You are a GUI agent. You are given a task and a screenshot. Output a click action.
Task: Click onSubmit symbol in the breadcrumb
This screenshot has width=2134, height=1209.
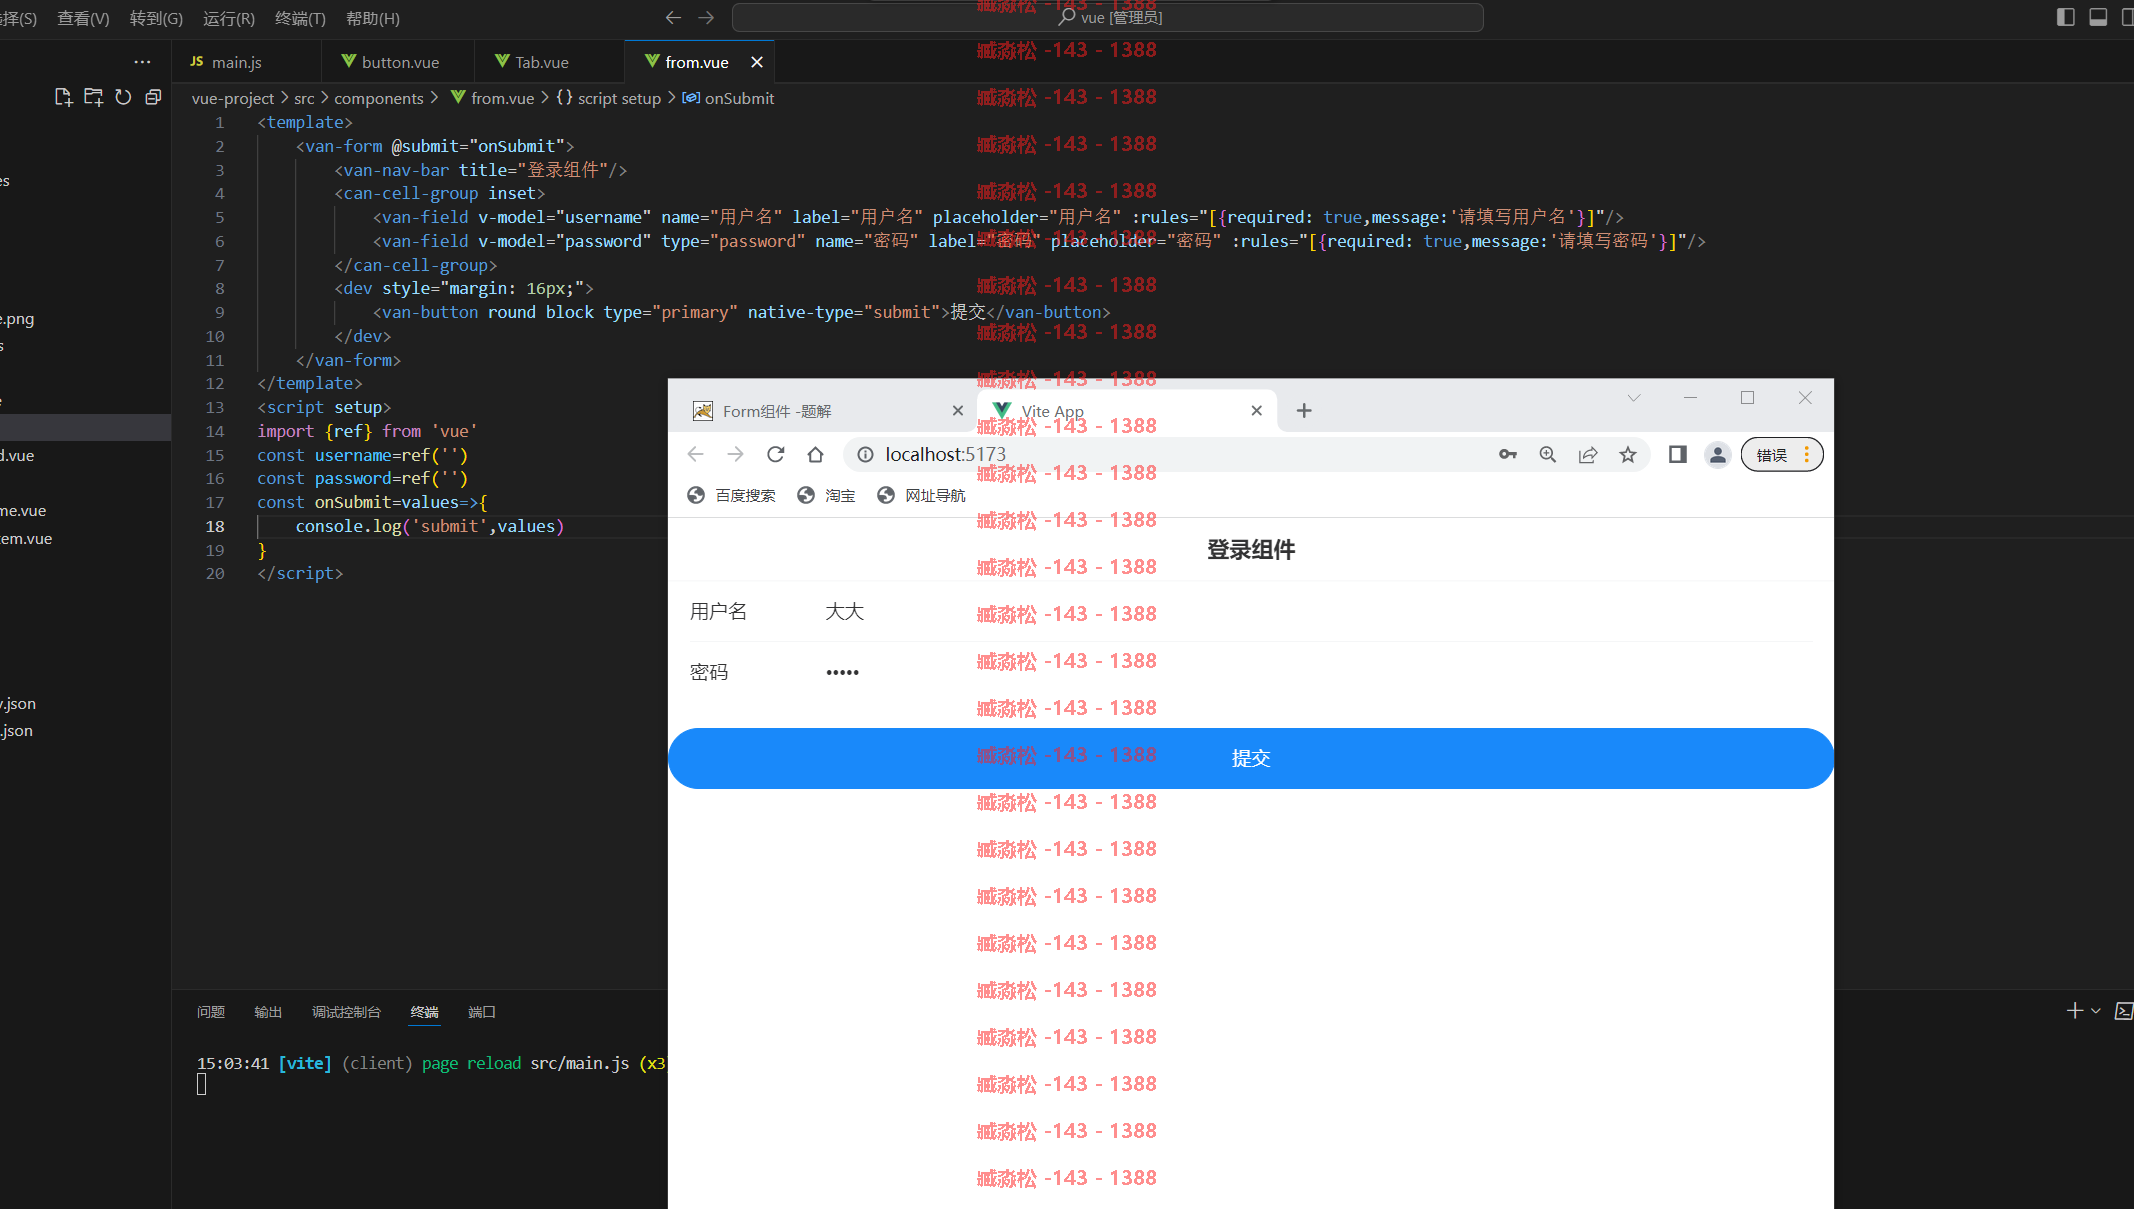(x=739, y=98)
